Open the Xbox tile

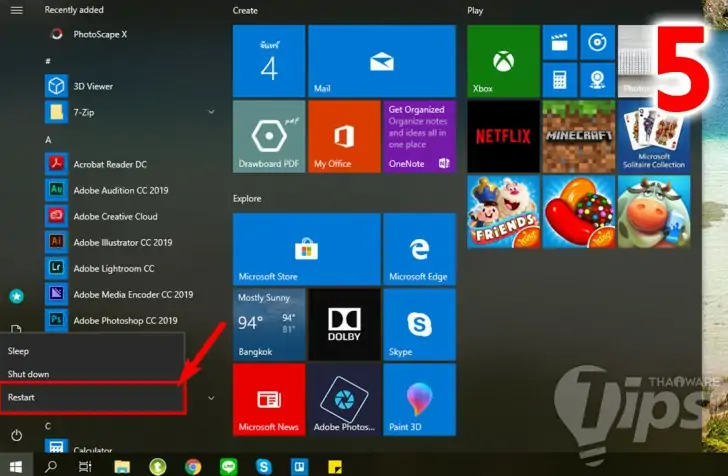click(x=503, y=61)
